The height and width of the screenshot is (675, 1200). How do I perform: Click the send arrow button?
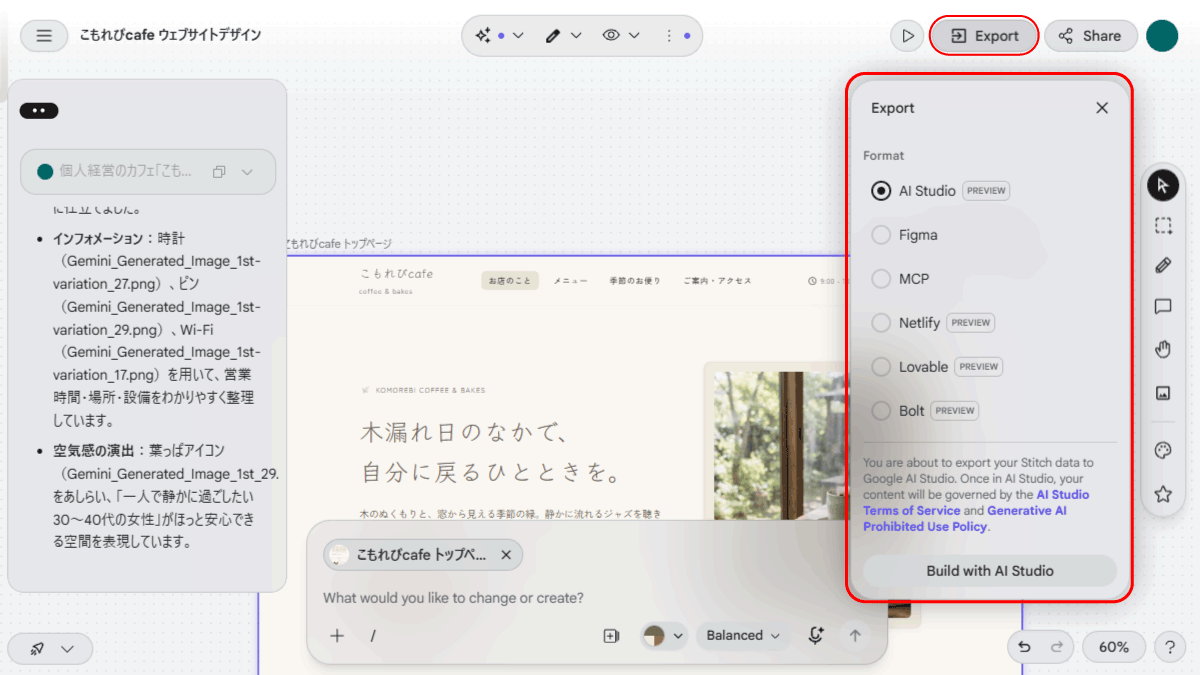pyautogui.click(x=854, y=635)
